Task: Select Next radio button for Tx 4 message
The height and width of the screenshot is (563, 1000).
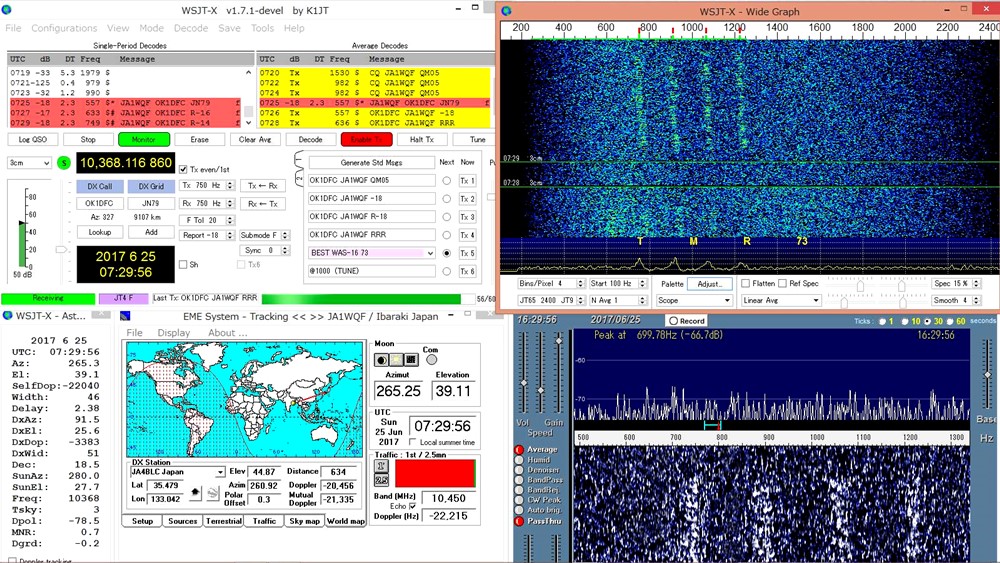Action: coord(446,235)
